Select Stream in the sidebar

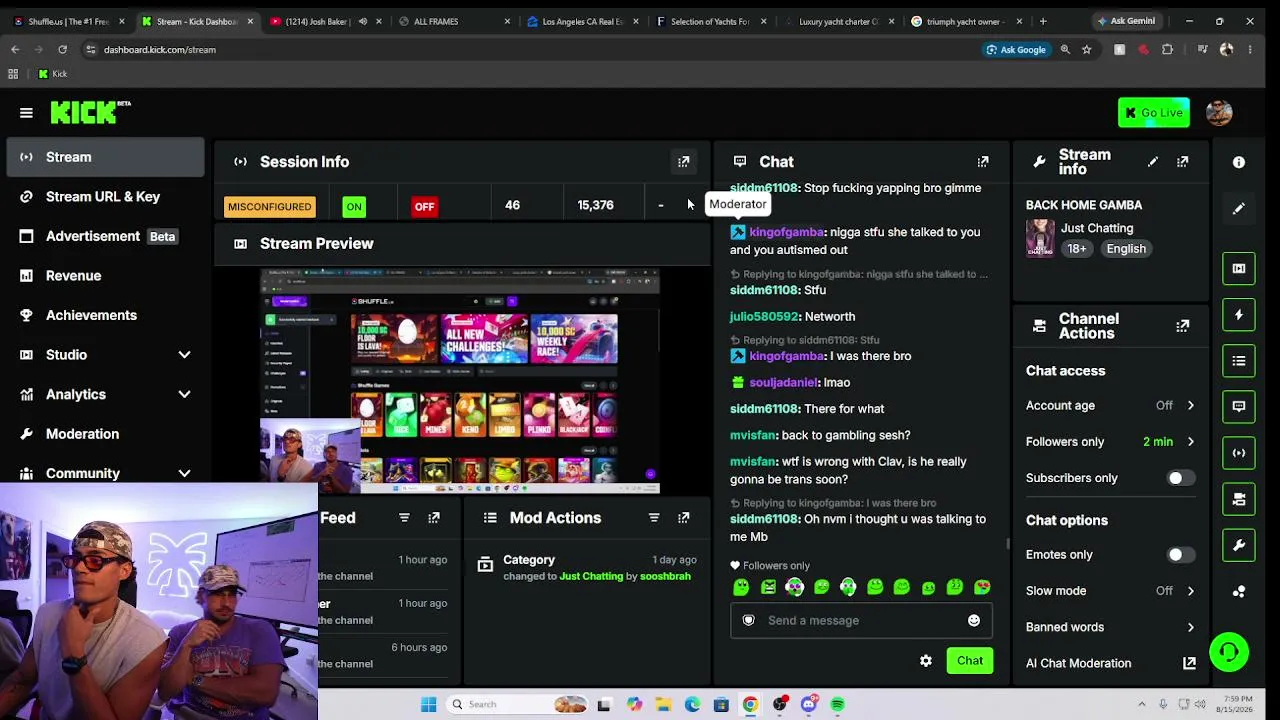click(x=105, y=157)
